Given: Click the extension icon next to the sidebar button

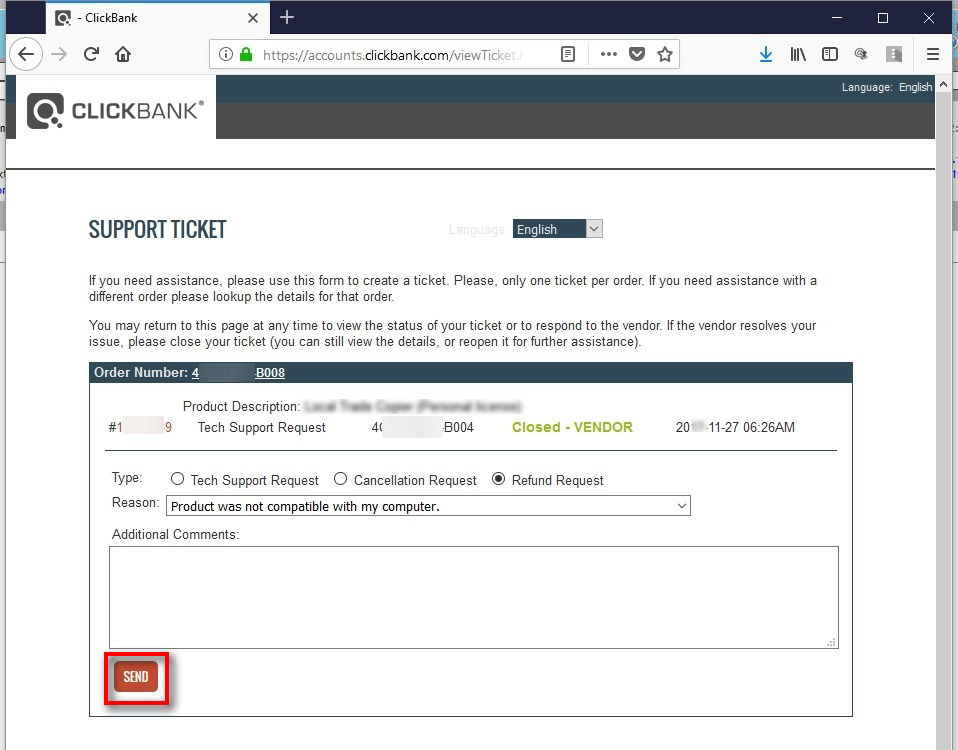Looking at the screenshot, I should click(x=861, y=54).
